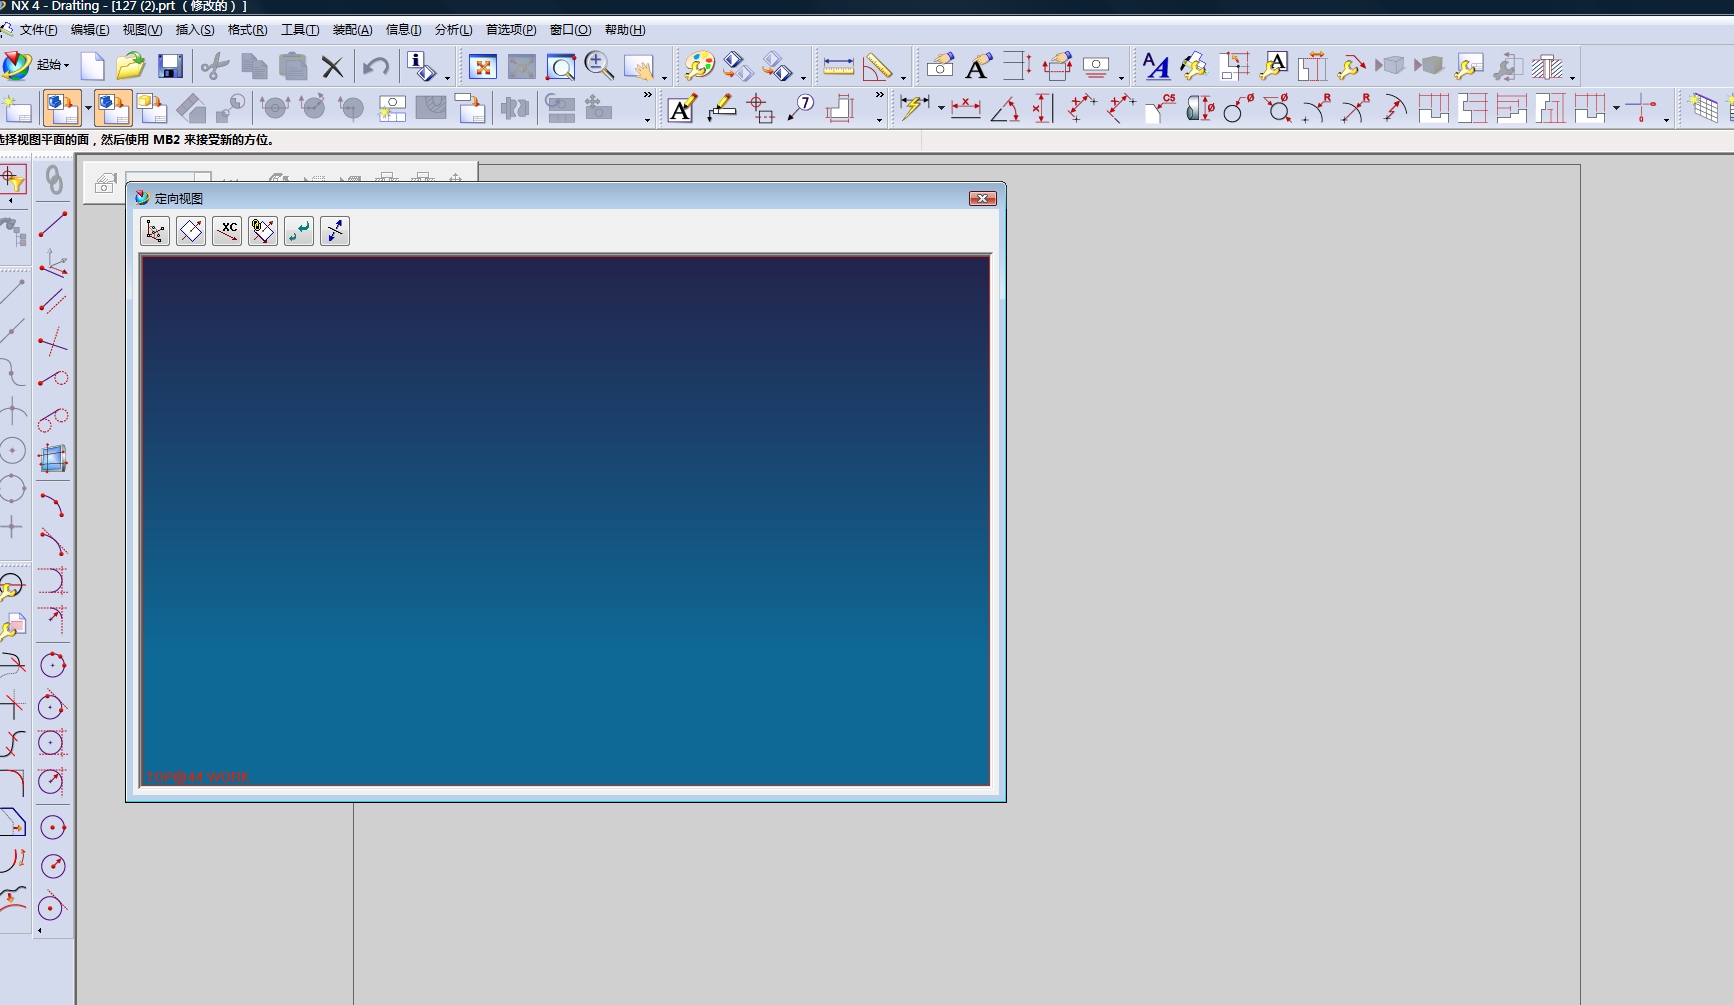Image resolution: width=1734 pixels, height=1005 pixels.
Task: Open the 视图(V) menu
Action: pos(142,30)
